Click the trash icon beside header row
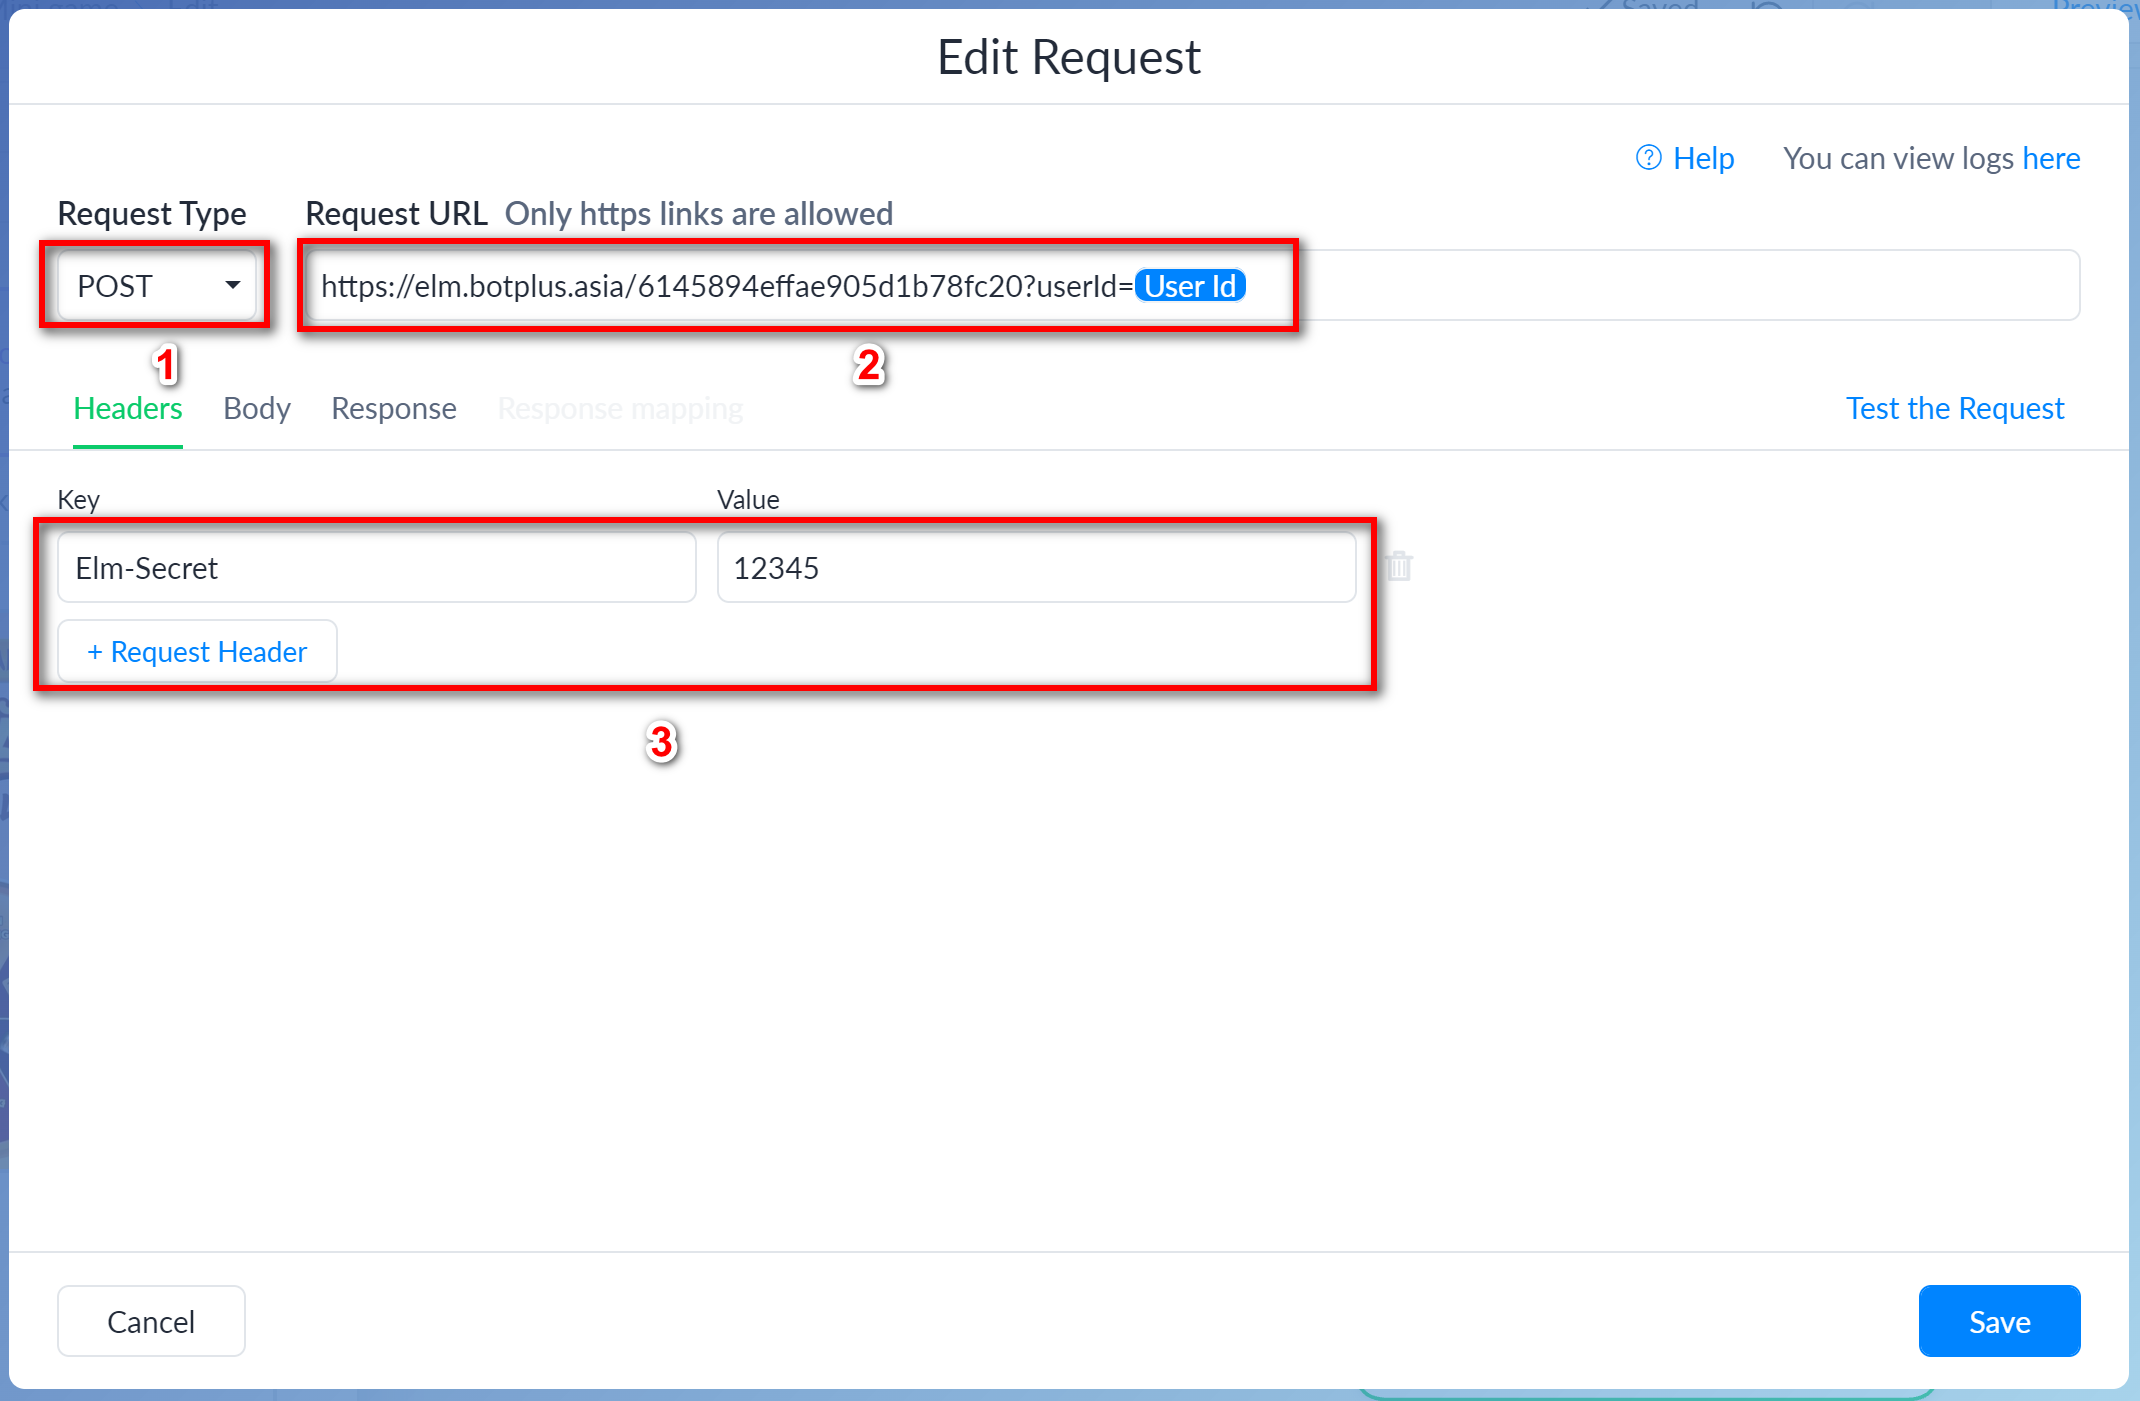 (x=1399, y=567)
